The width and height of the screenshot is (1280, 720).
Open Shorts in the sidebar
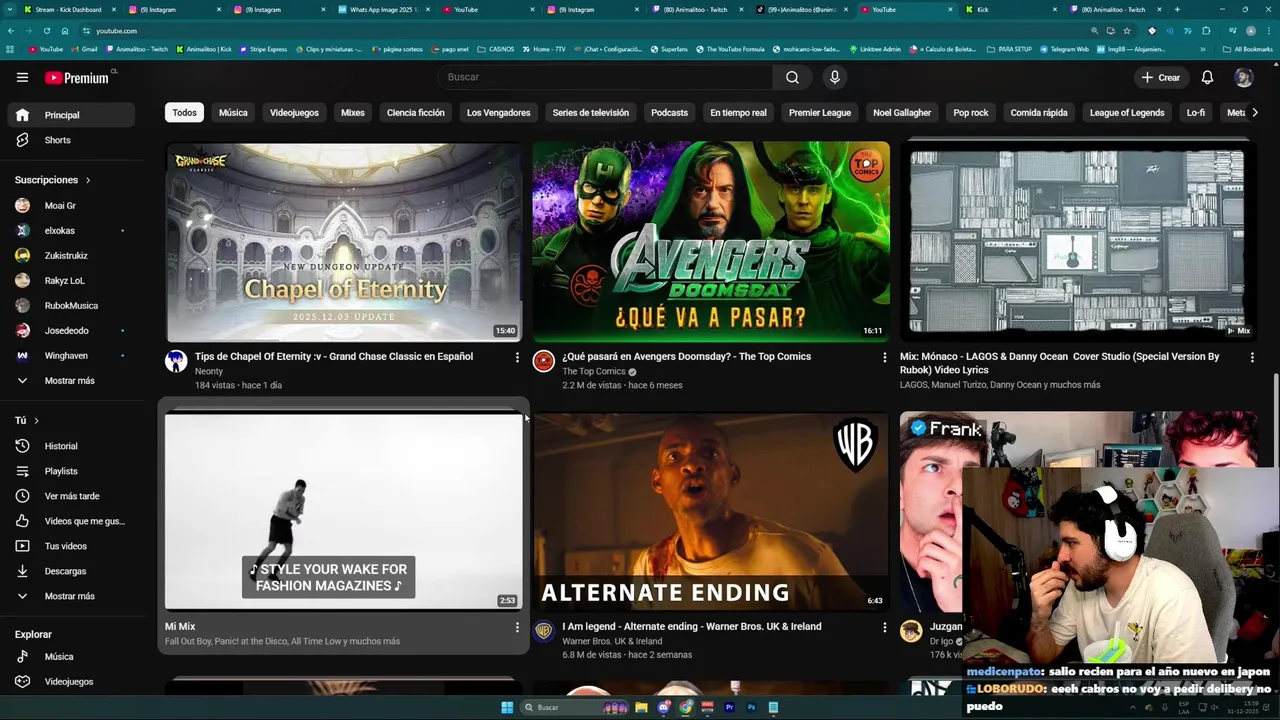coord(69,140)
